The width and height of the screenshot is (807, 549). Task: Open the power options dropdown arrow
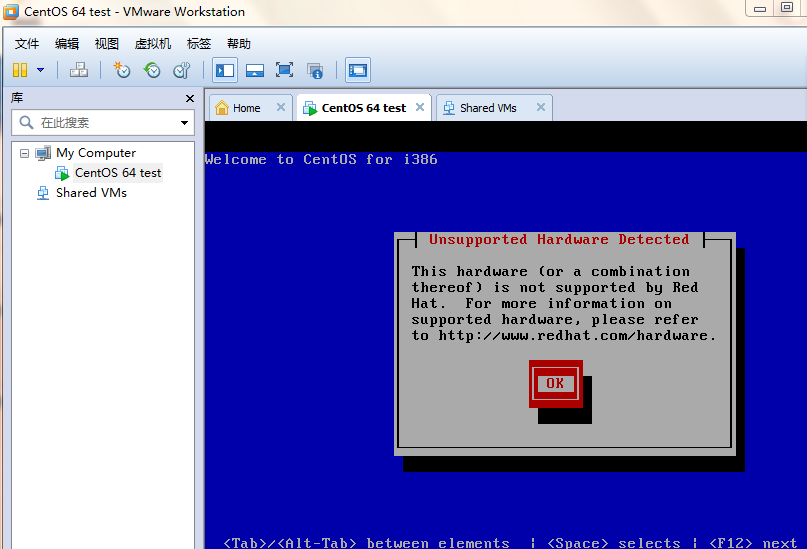point(40,70)
